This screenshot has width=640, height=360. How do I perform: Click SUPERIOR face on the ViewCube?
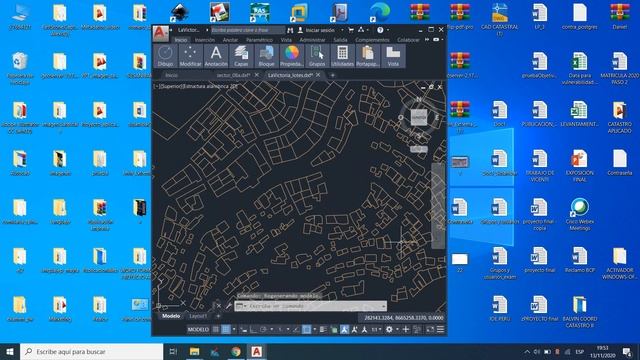(419, 117)
